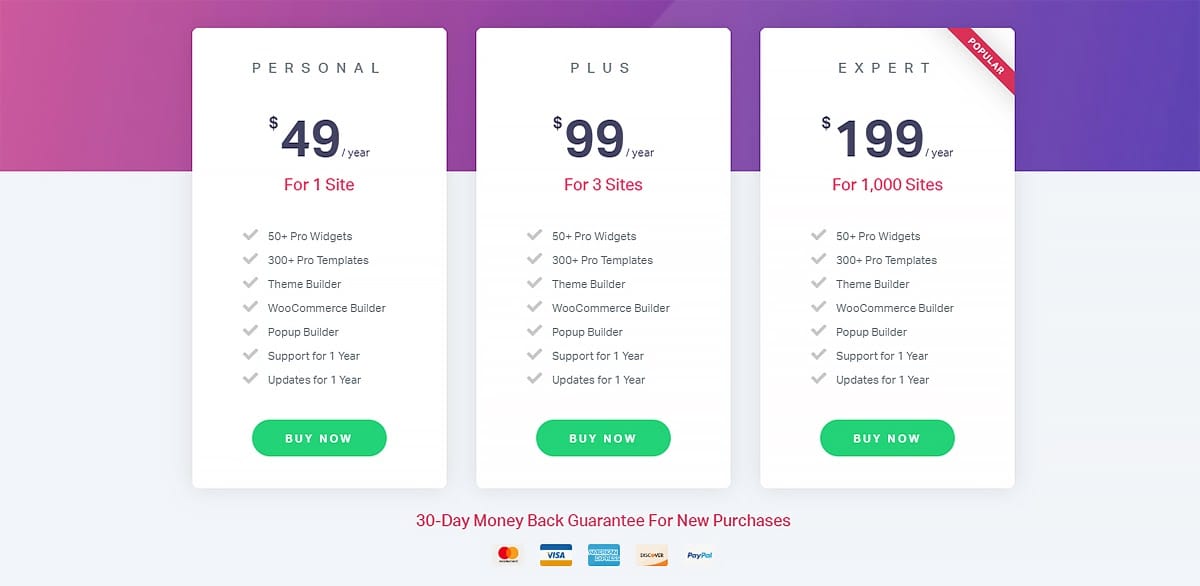
Task: Click checkmark beside Expert Popup Builder
Action: click(819, 332)
